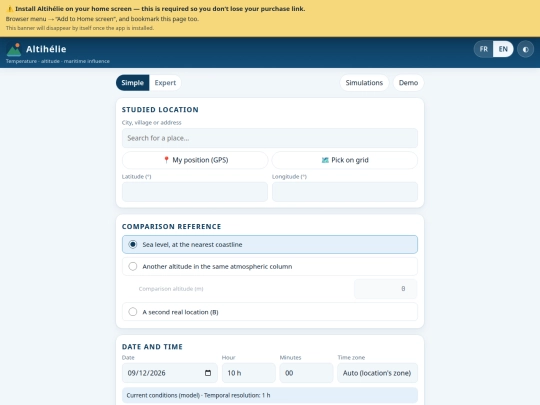This screenshot has height=405, width=540.
Task: Launch the Demo button
Action: click(408, 83)
